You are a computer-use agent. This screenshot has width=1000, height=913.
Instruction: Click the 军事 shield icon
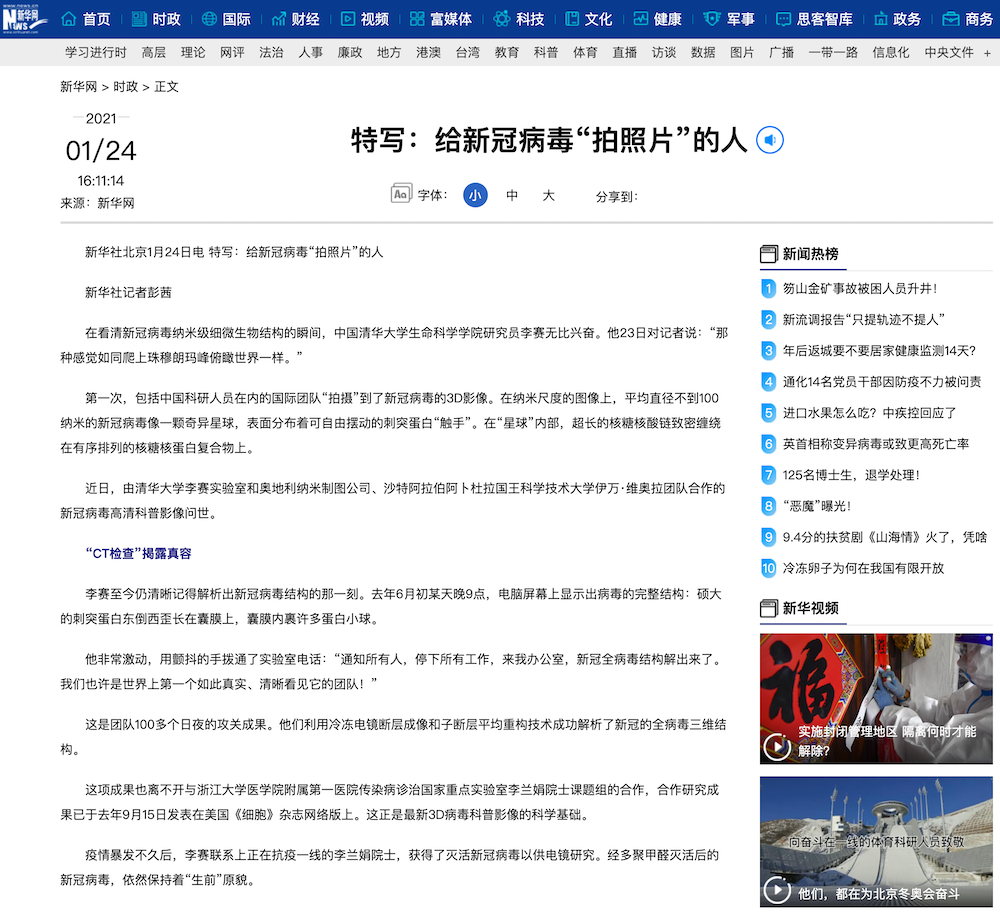tap(712, 19)
